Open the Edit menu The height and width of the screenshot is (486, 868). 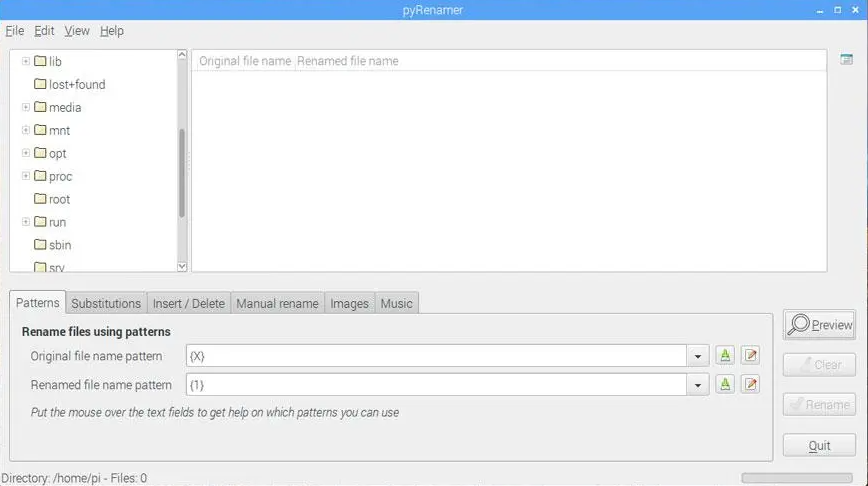click(44, 31)
